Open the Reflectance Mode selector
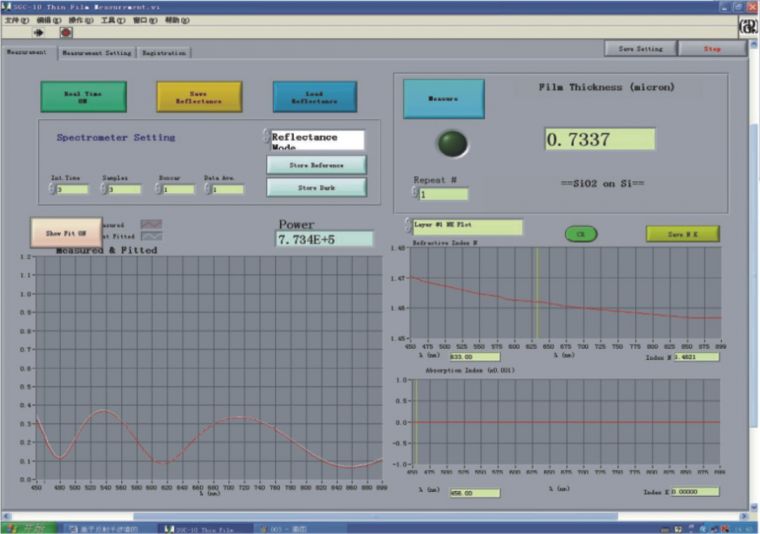Image resolution: width=760 pixels, height=534 pixels. (x=317, y=140)
